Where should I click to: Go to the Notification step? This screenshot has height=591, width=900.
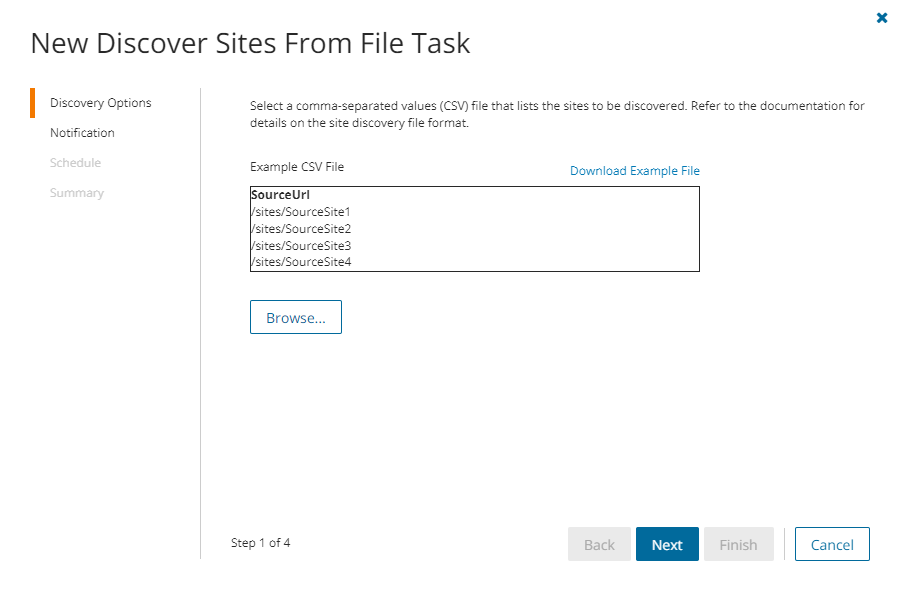(x=82, y=133)
